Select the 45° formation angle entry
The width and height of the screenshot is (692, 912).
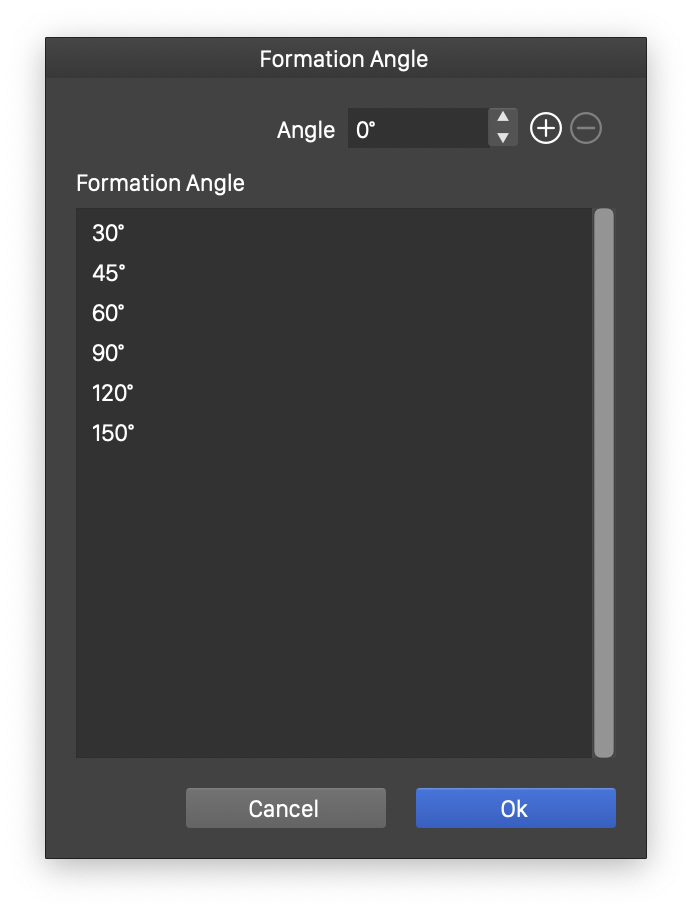tap(109, 273)
